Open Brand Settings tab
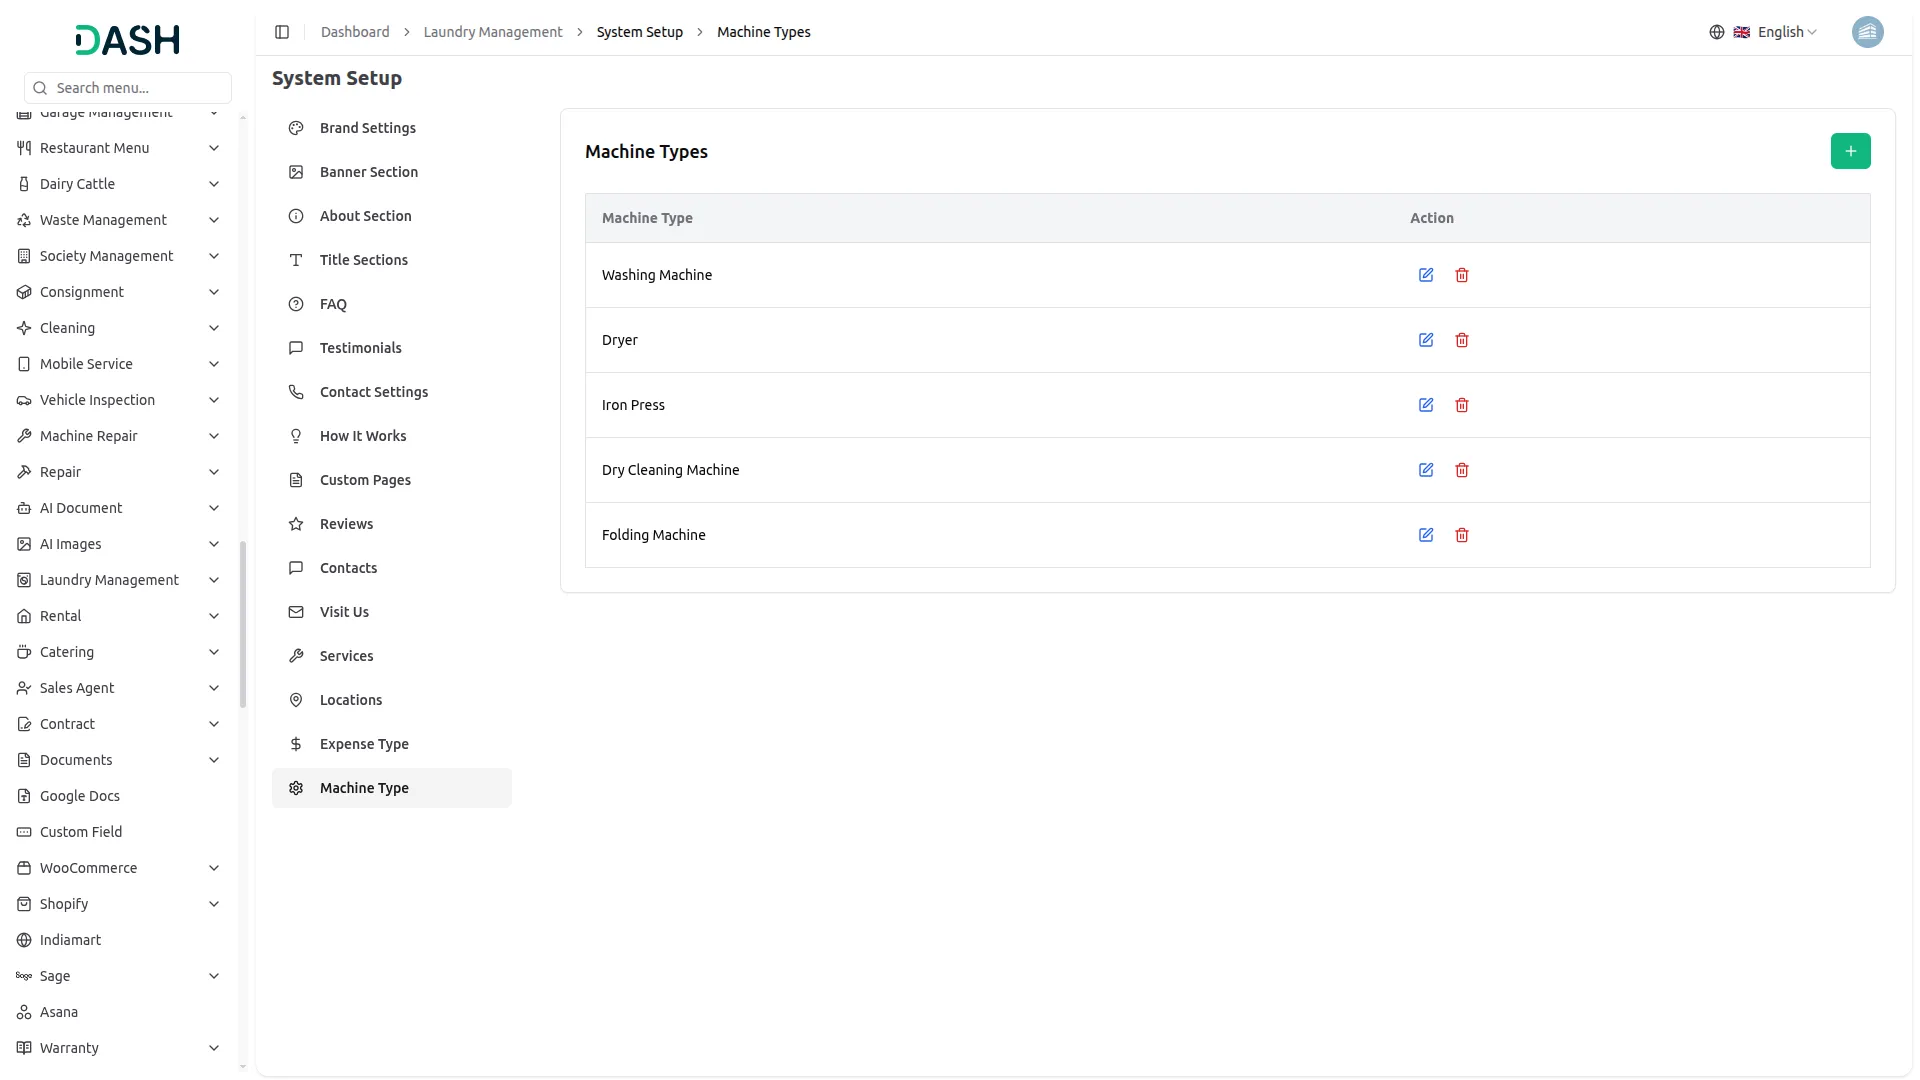This screenshot has width=1920, height=1080. coord(392,128)
